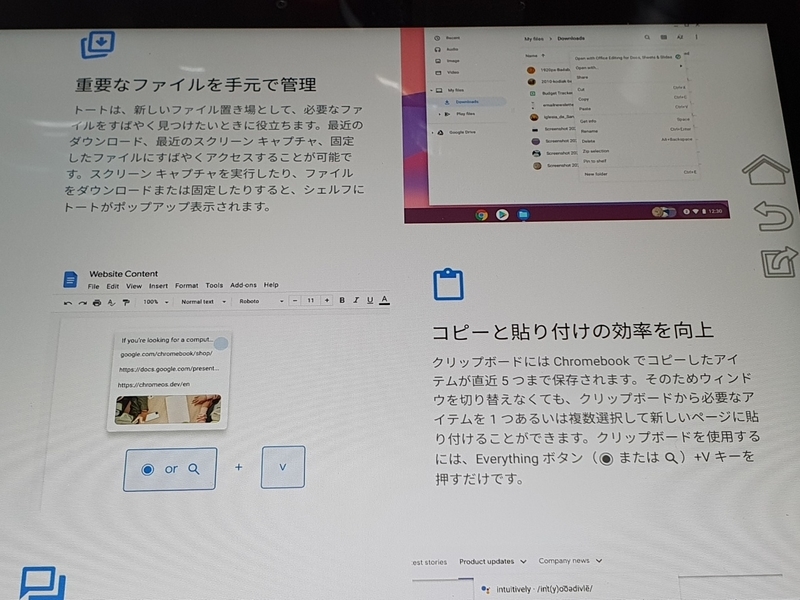Increase font size with the plus button
The image size is (800, 600).
(327, 300)
